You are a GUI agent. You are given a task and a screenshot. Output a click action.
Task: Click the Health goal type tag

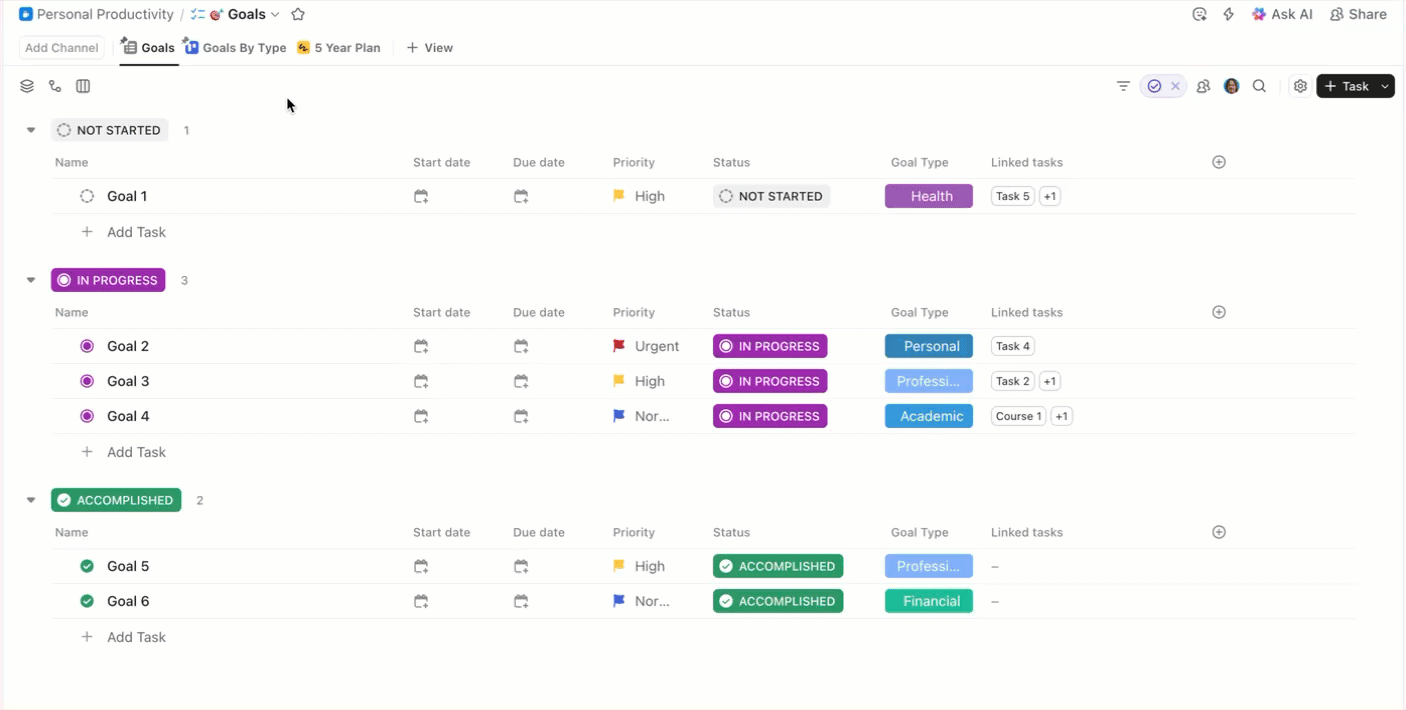(x=929, y=197)
